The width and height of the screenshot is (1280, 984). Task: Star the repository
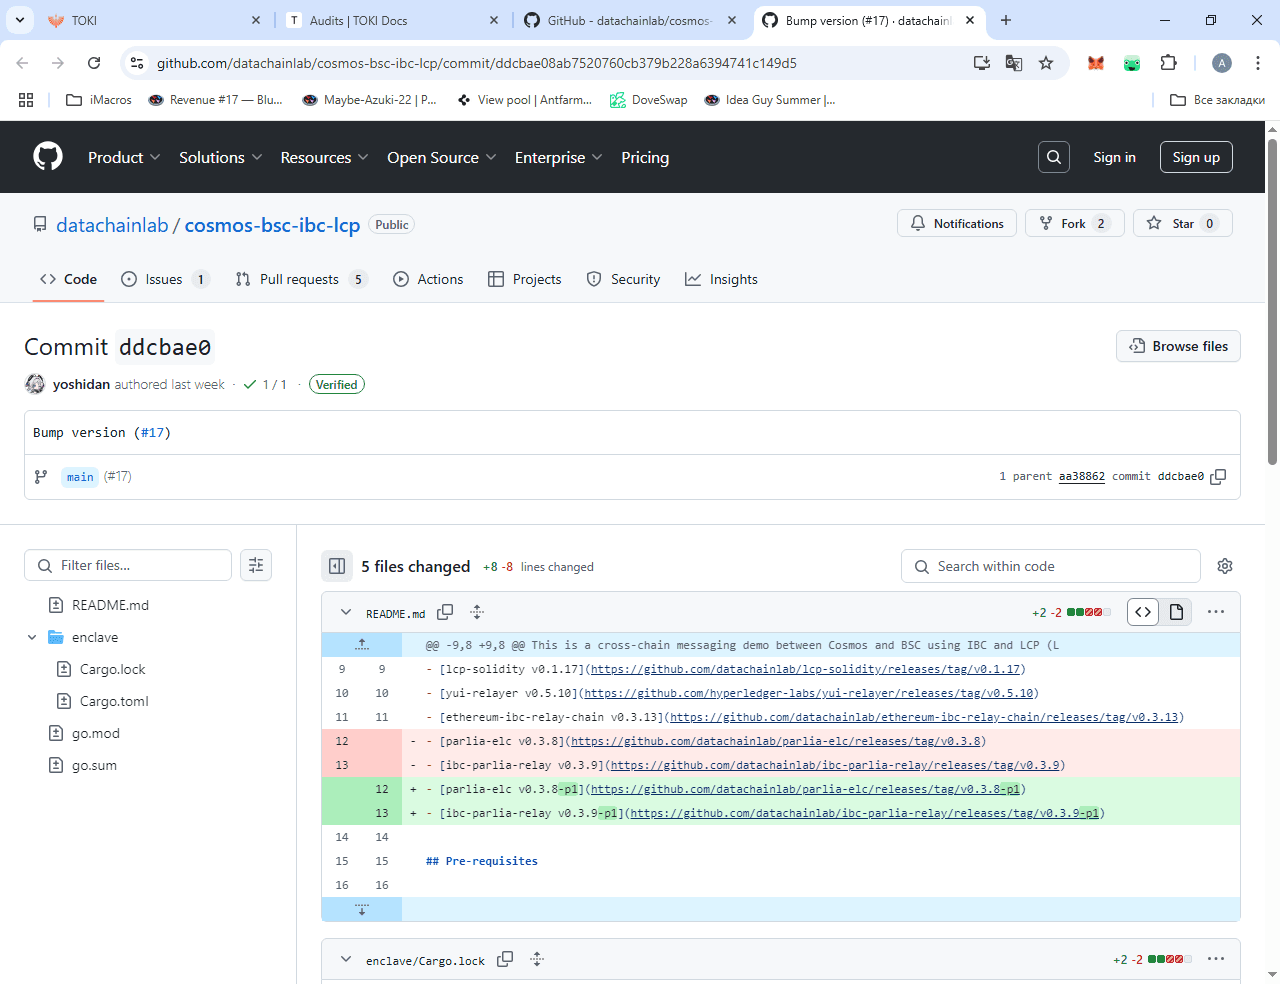click(x=1182, y=223)
